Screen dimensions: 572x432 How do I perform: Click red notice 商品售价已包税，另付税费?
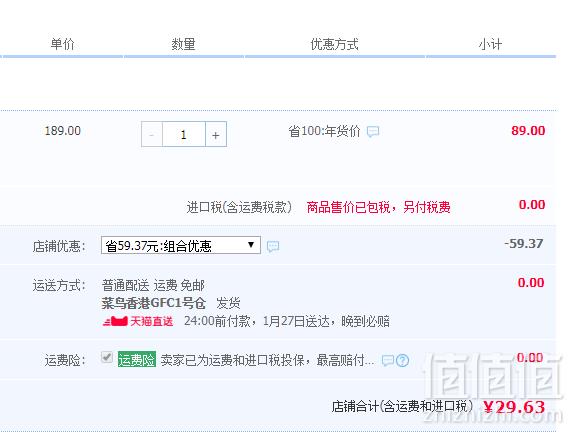pos(378,207)
